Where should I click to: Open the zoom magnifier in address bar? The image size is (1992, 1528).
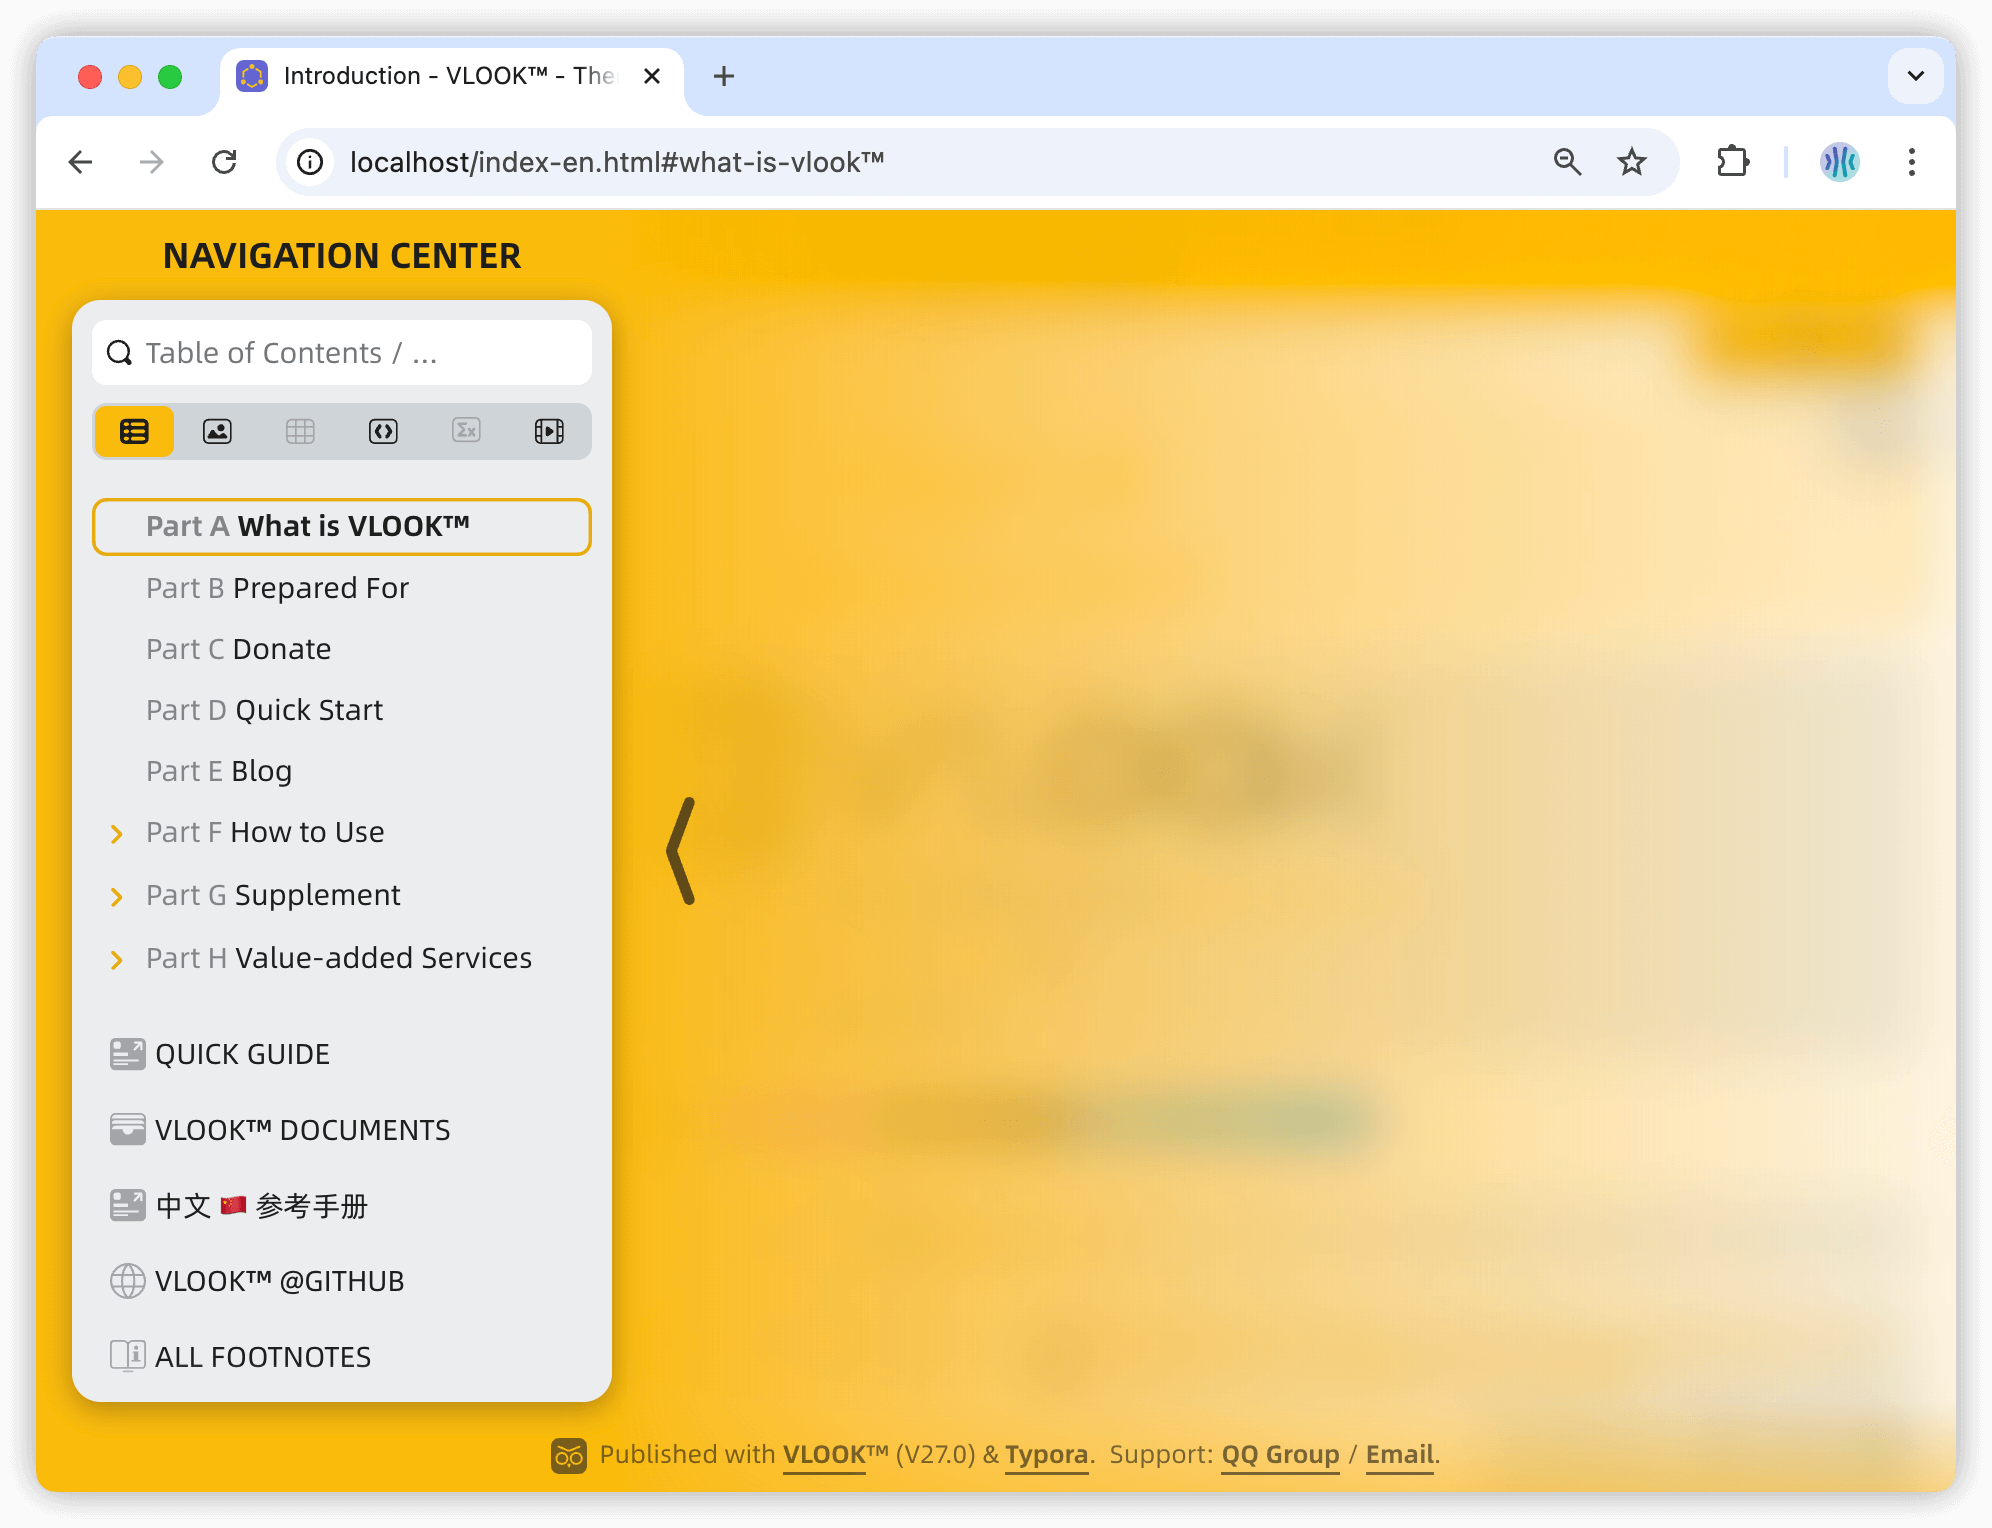click(1567, 162)
